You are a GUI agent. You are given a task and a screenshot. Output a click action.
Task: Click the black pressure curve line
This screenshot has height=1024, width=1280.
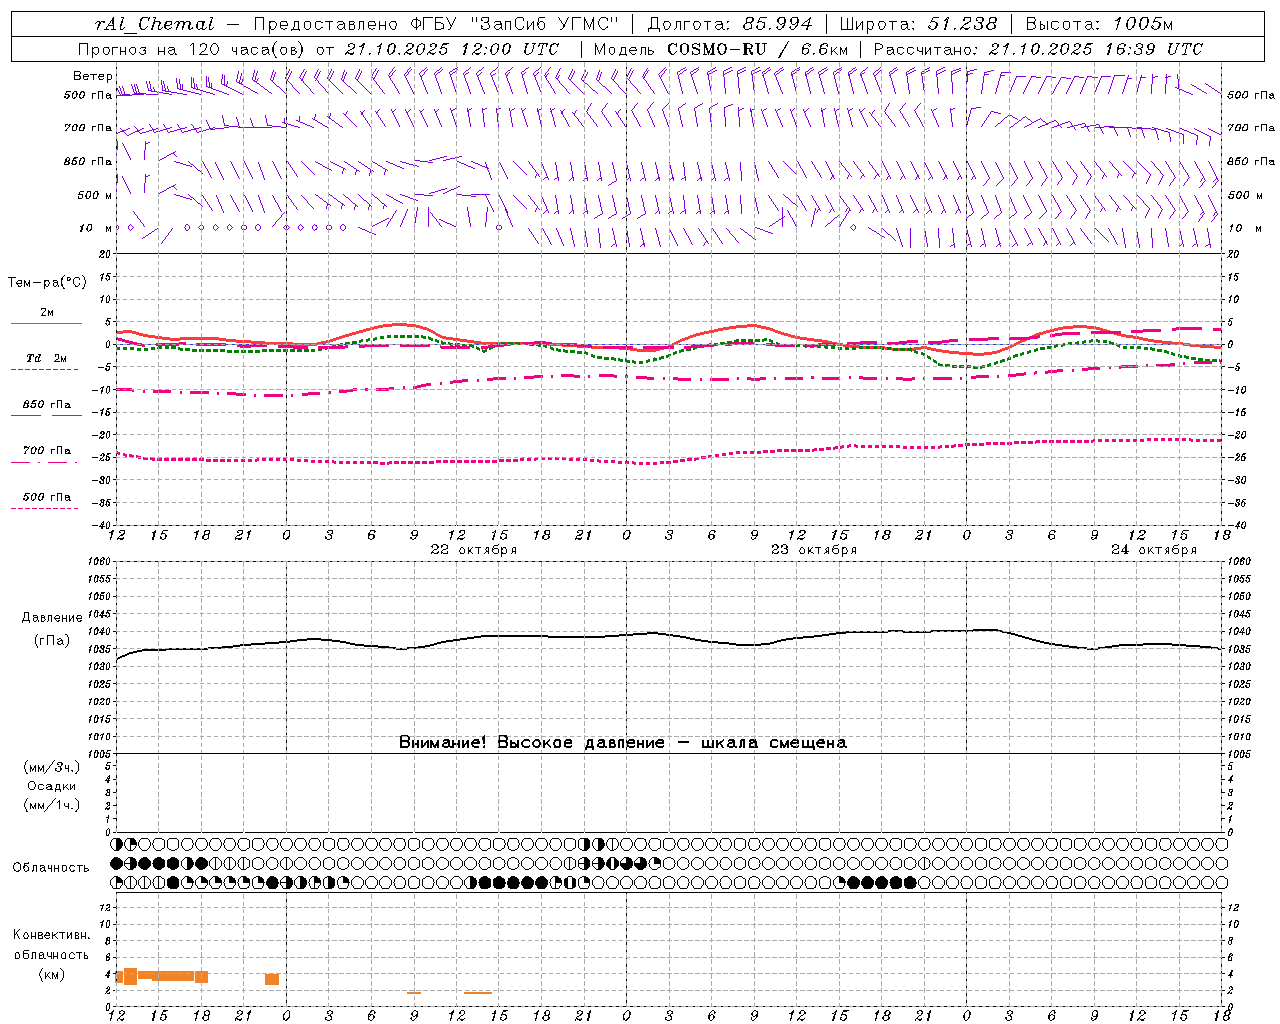coord(668,635)
